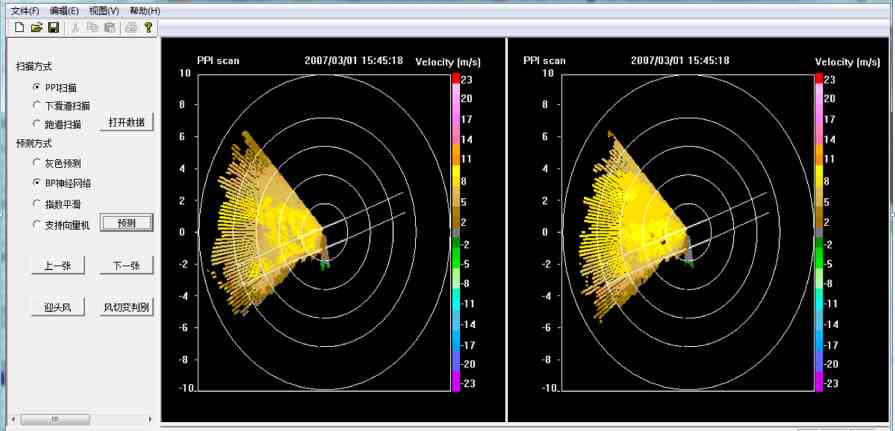Viewport: 895px width, 431px height.
Task: Open the 帮助(H) menu
Action: (144, 10)
